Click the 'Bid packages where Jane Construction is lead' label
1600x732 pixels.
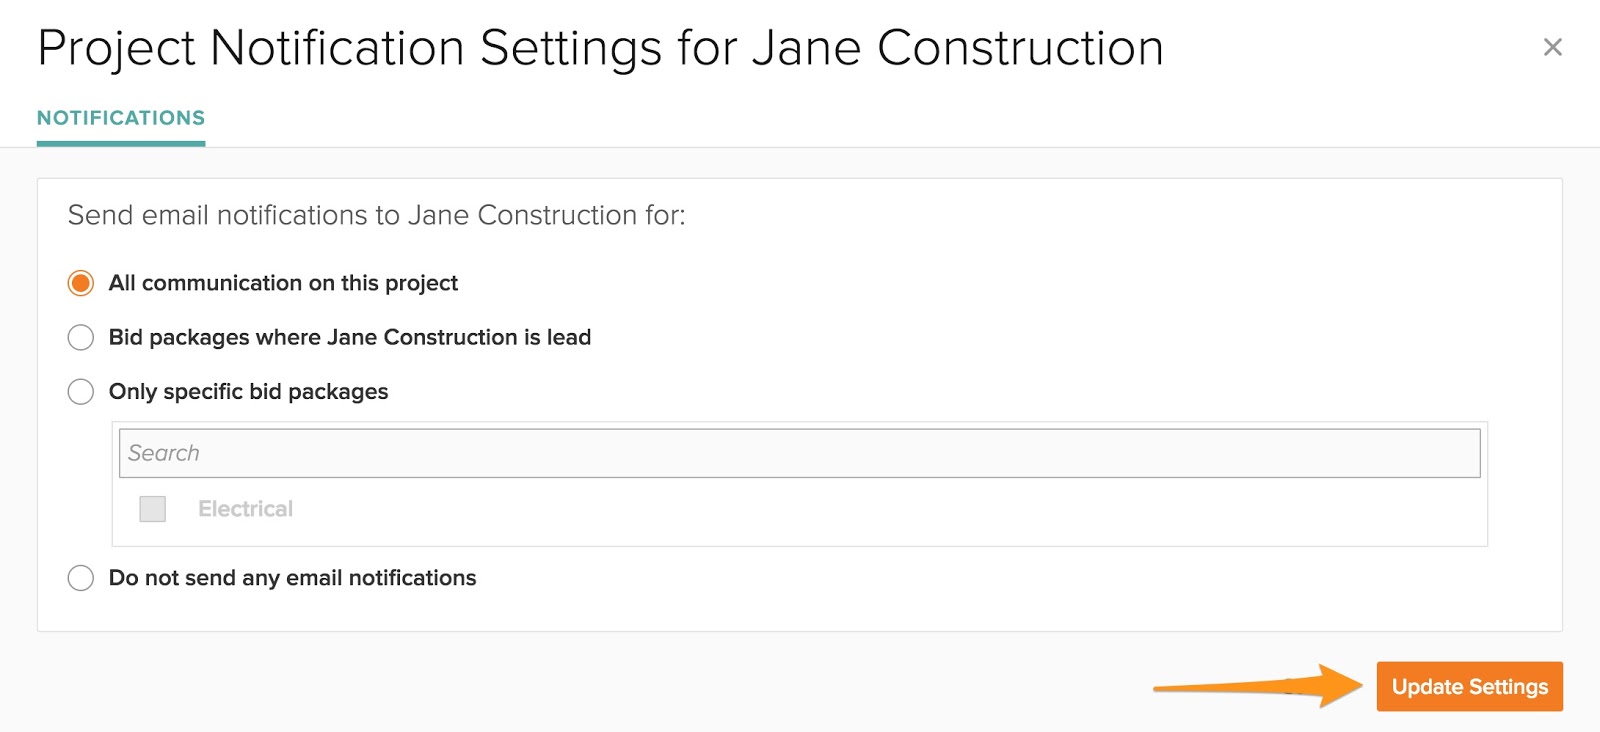tap(349, 338)
